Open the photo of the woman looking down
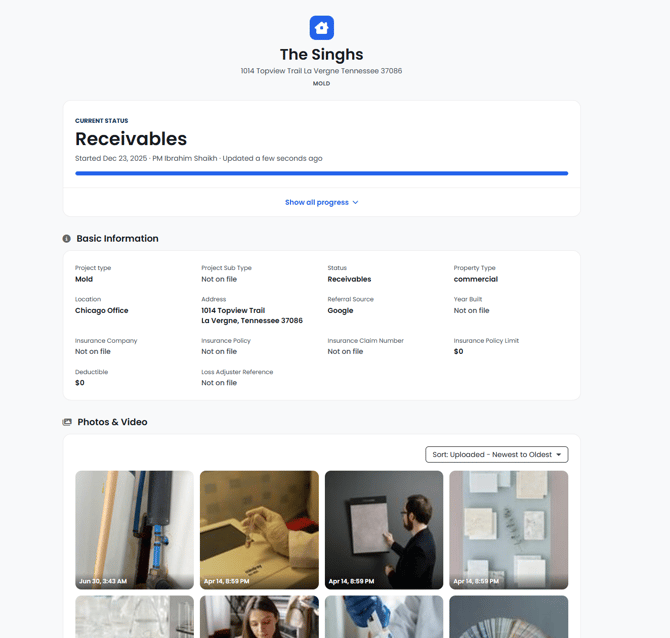670x638 pixels. click(259, 617)
